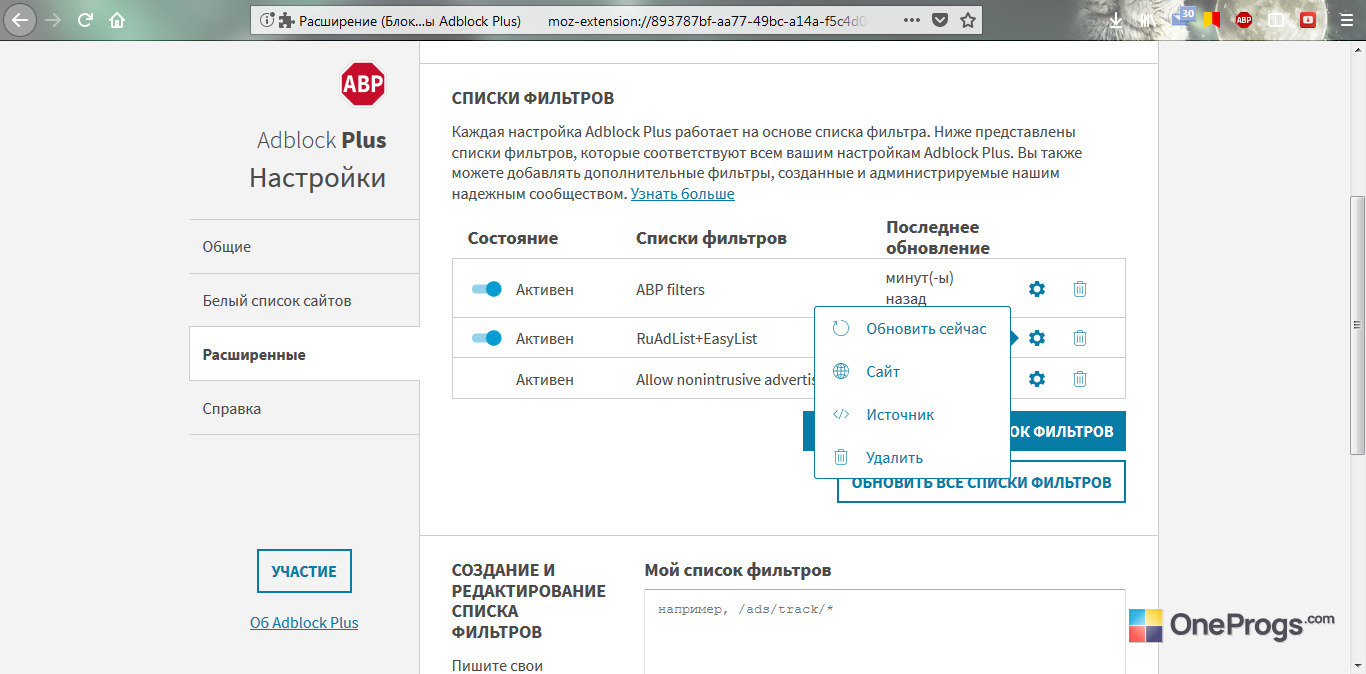Go back to previous page
1366x674 pixels.
click(x=21, y=19)
